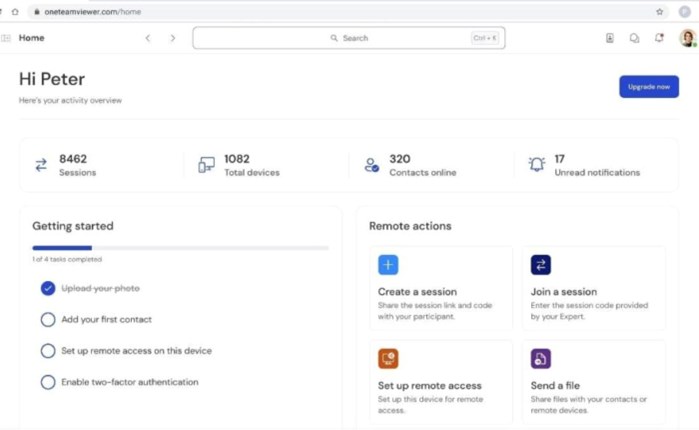This screenshot has height=430, width=699.
Task: Toggle the sidebar panel icon beside Home
Action: click(x=7, y=38)
